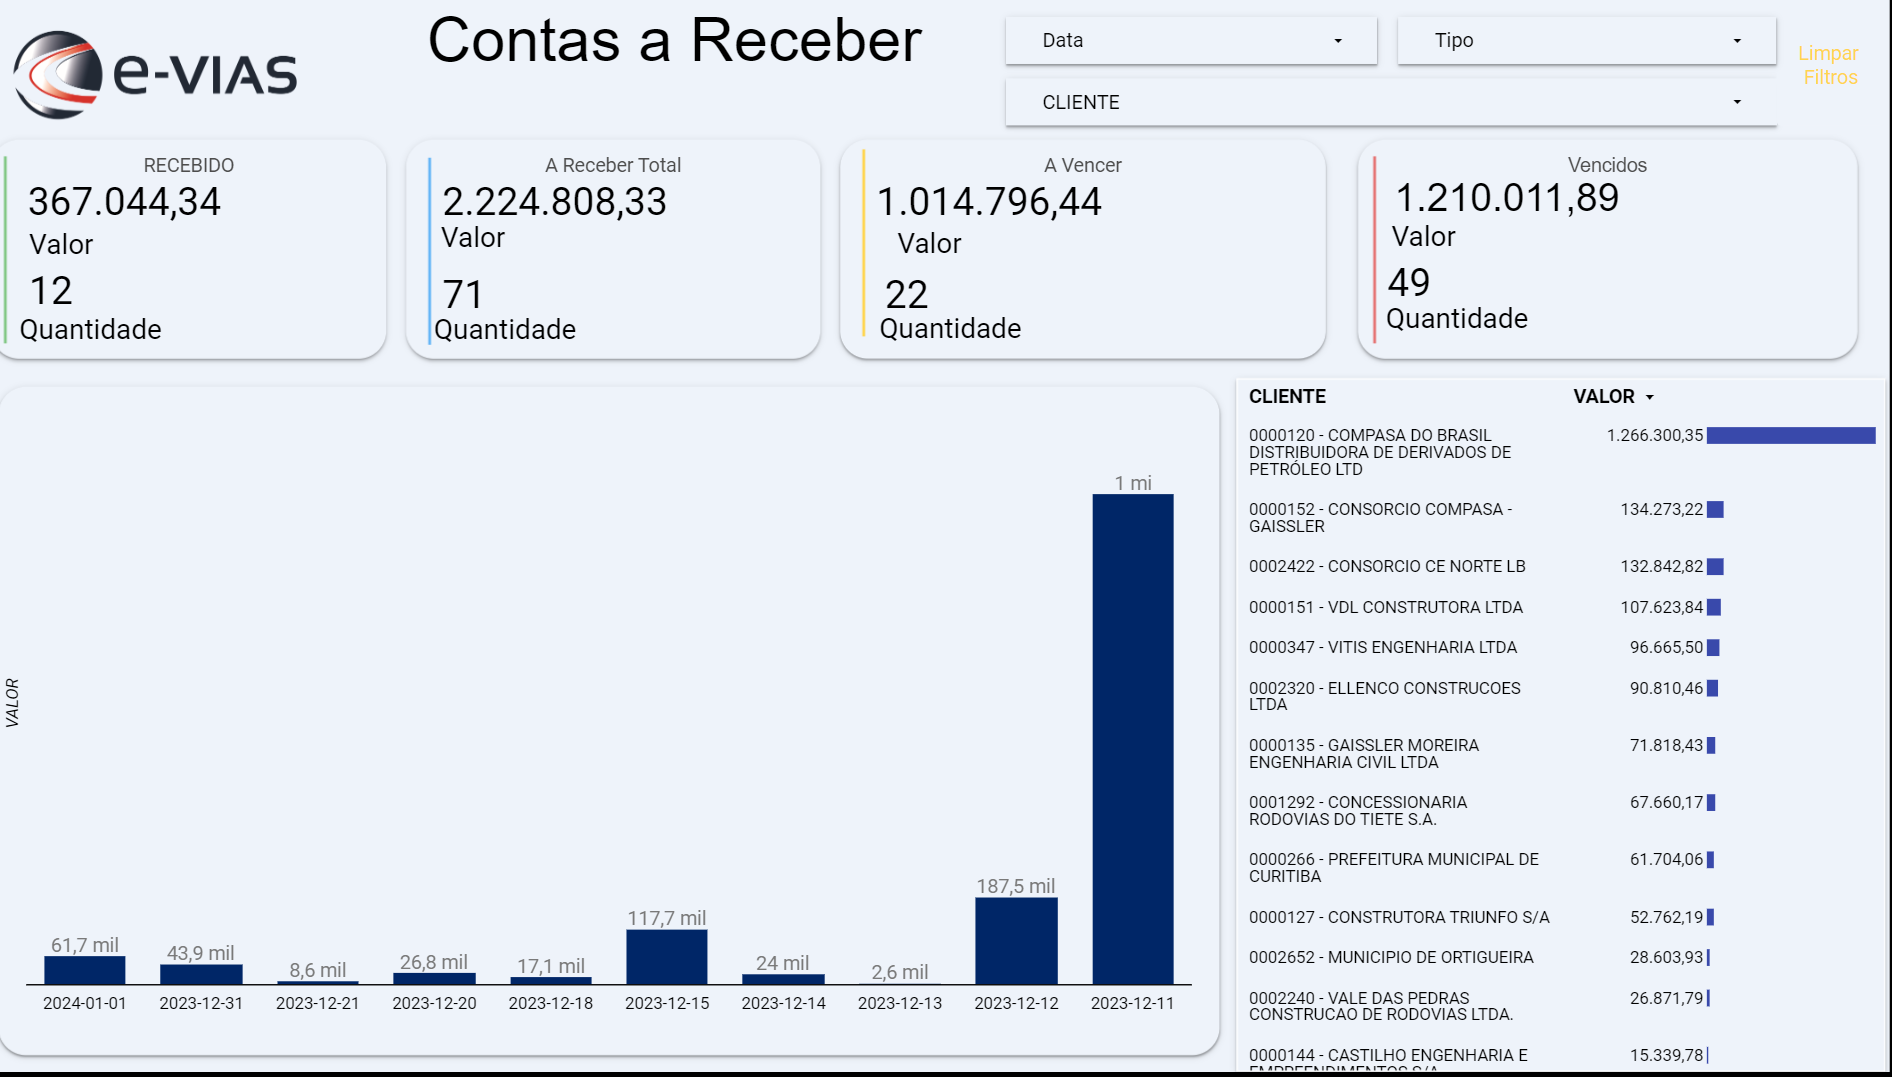Image resolution: width=1892 pixels, height=1077 pixels.
Task: Click the value 52.762,19
Action: [1666, 917]
